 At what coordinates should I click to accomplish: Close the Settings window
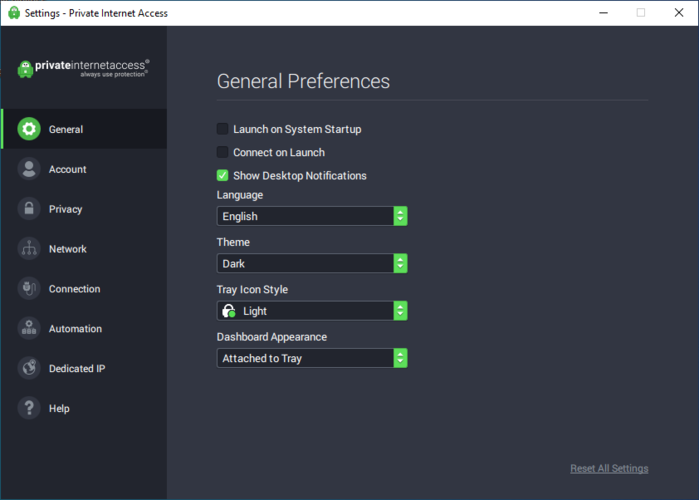678,13
